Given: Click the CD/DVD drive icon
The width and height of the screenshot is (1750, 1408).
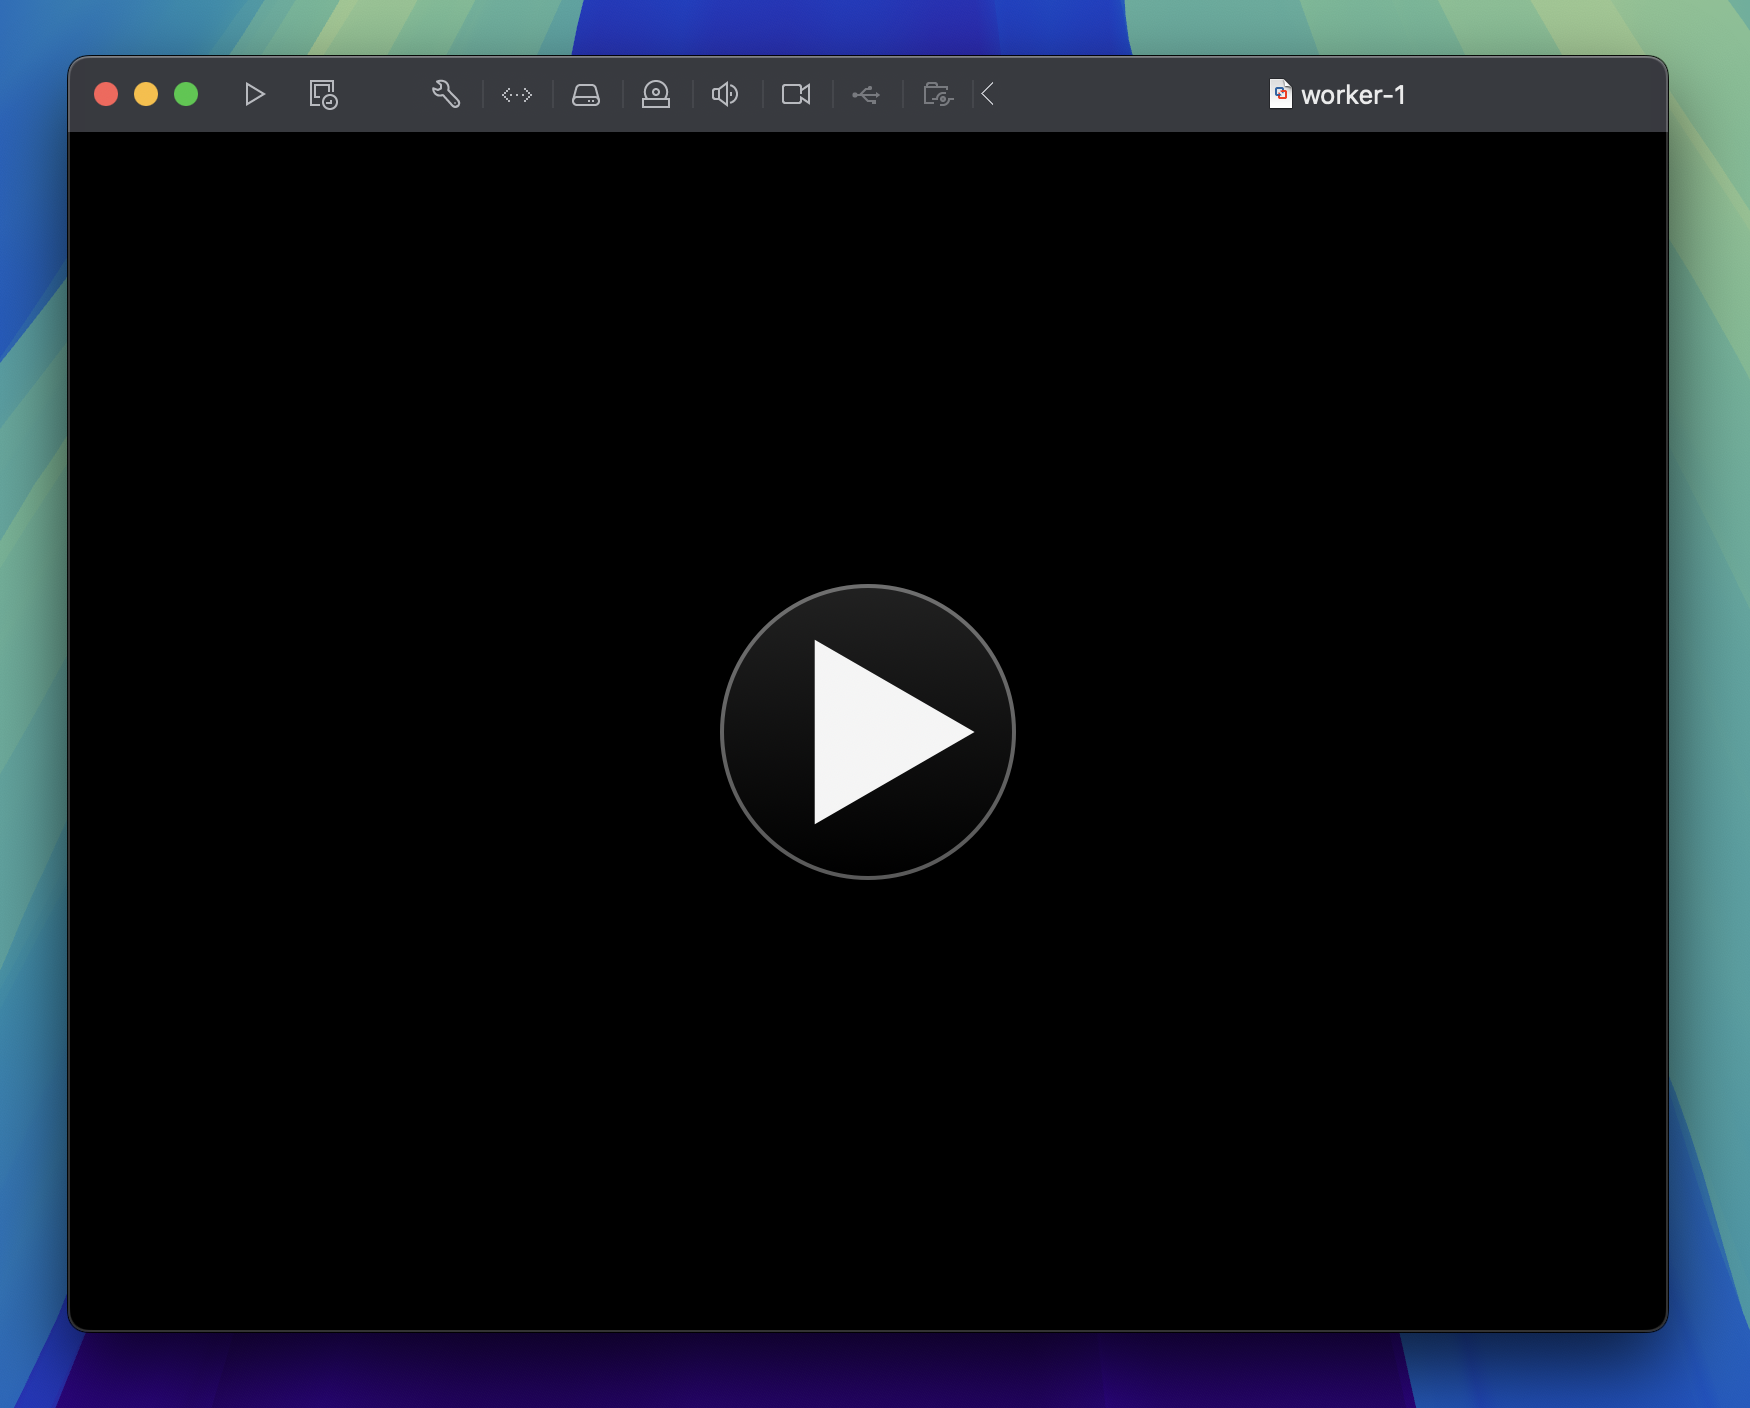Looking at the screenshot, I should pos(656,95).
